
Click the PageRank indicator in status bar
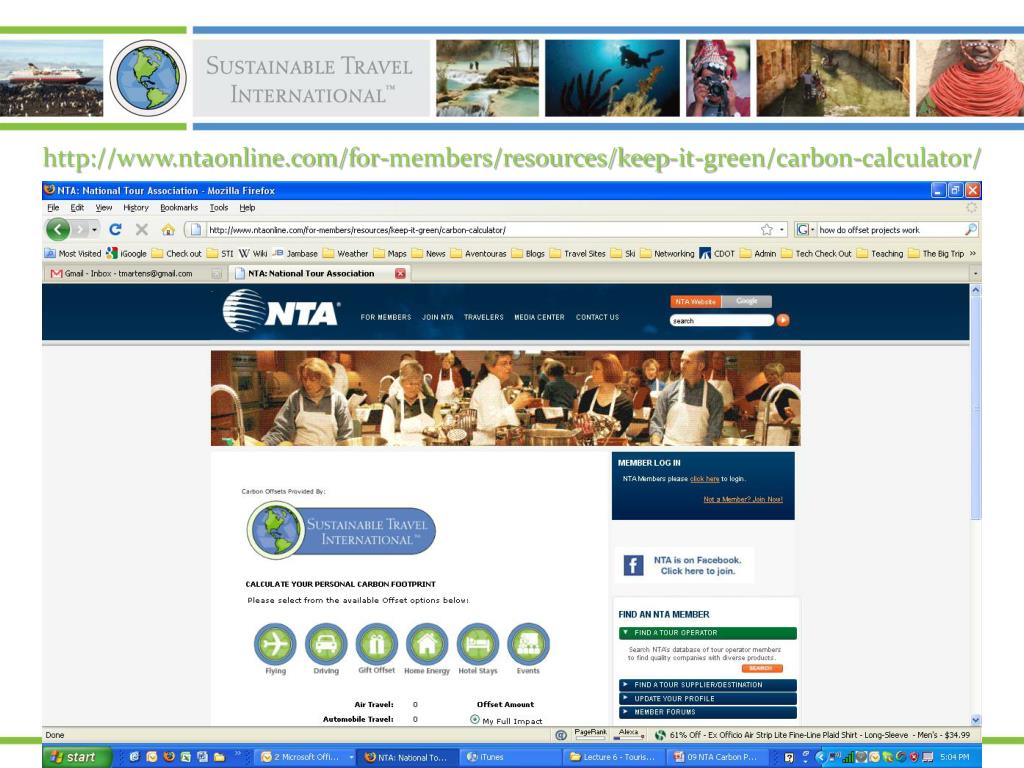[590, 734]
